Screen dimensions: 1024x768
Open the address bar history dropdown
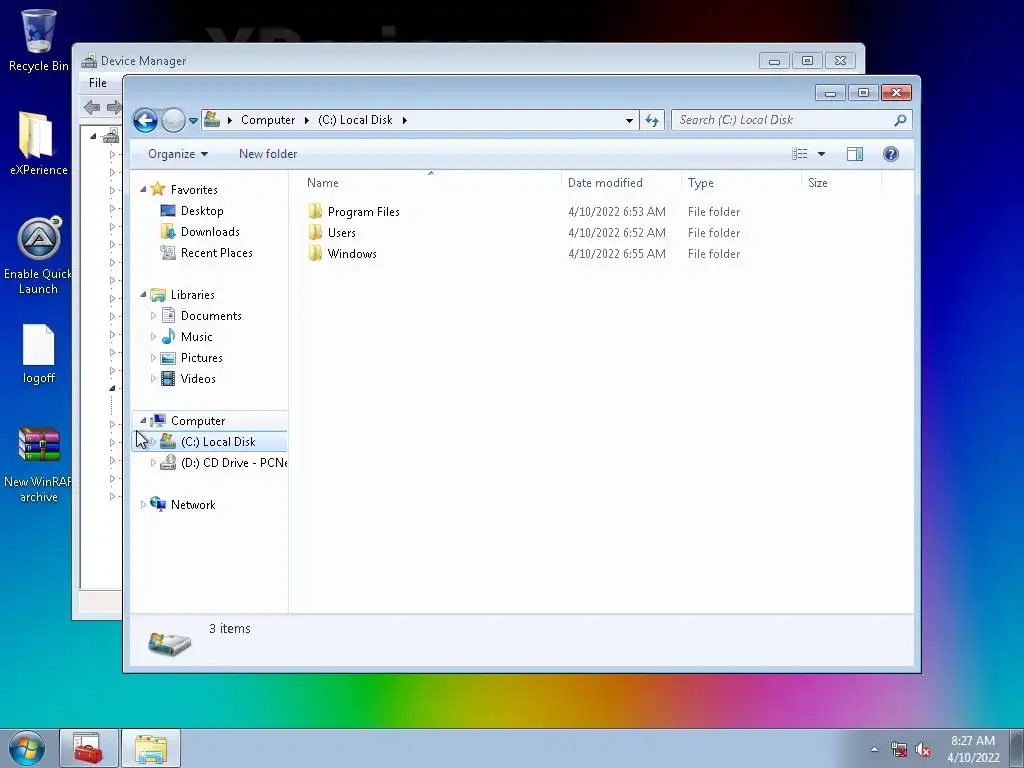pos(629,120)
